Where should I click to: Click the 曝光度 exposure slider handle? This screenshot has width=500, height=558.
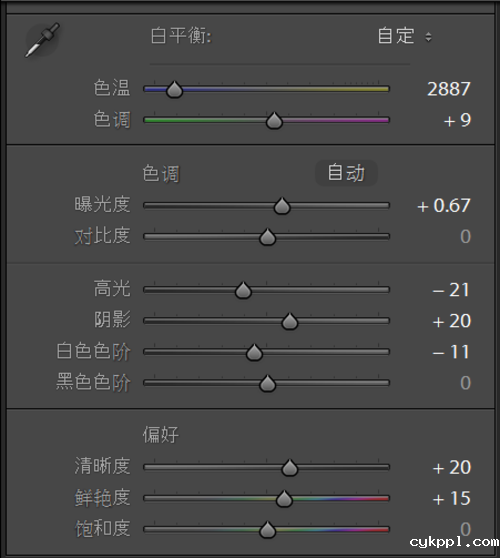[x=282, y=206]
